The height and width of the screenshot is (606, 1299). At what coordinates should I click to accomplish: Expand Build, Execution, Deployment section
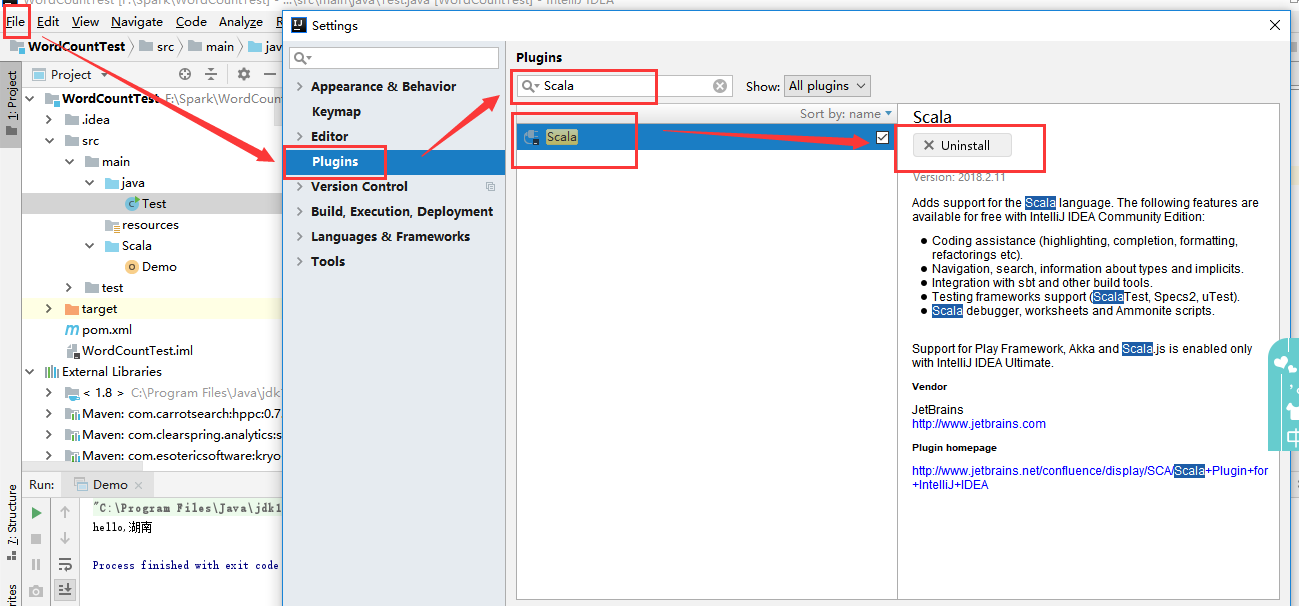(300, 212)
